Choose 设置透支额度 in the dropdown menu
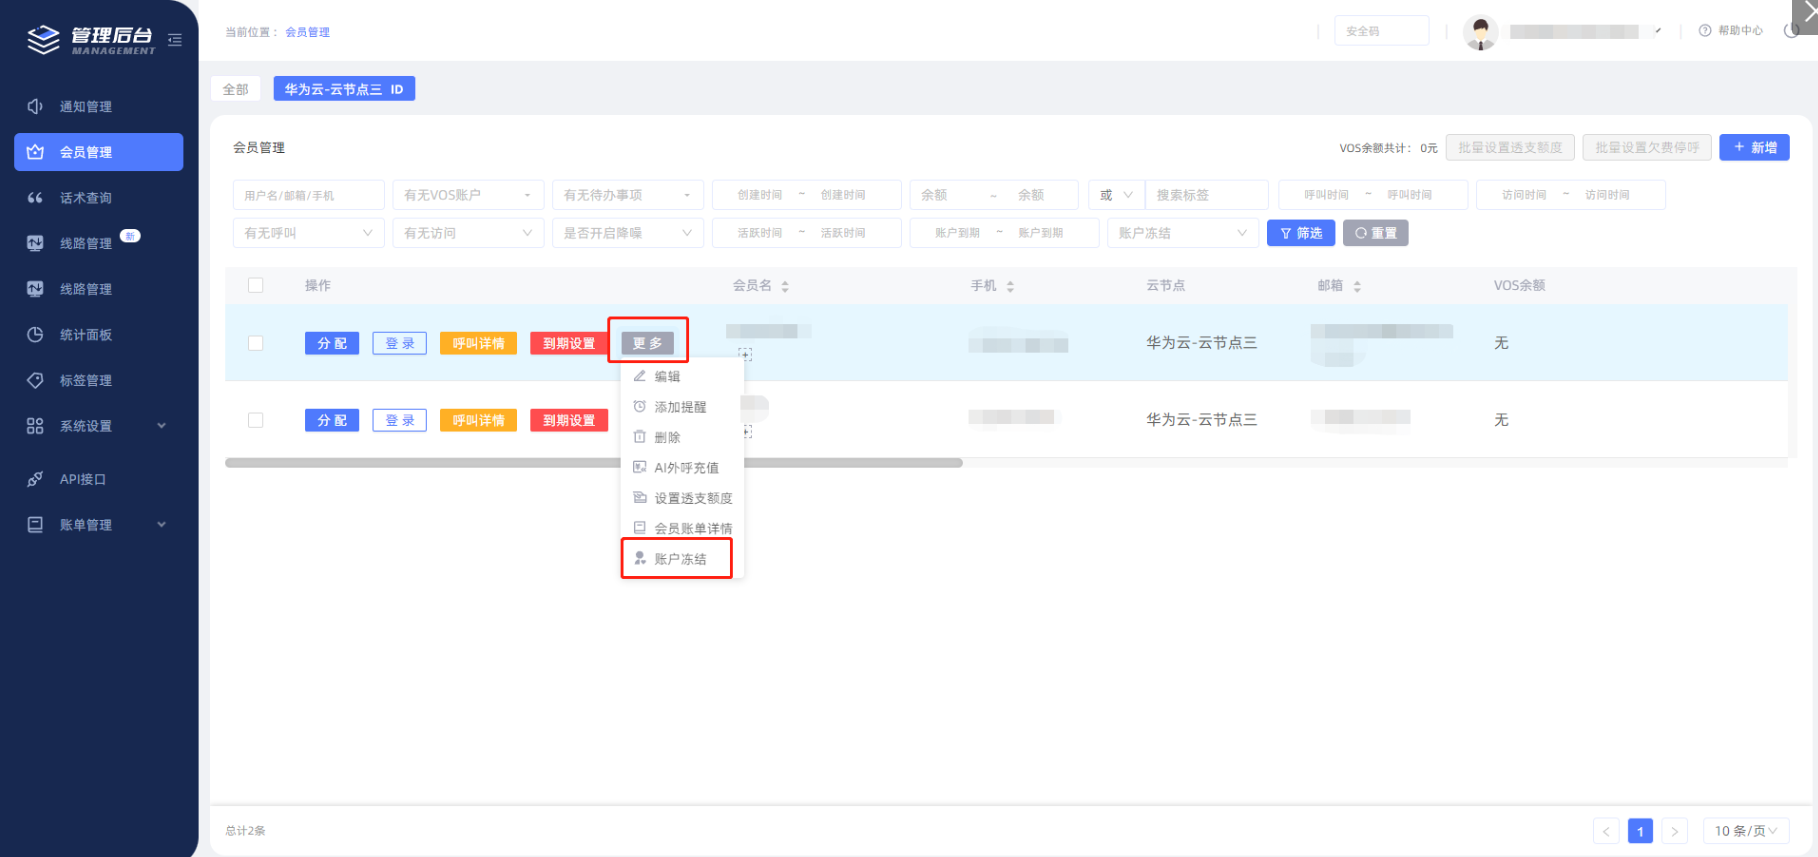1818x857 pixels. coord(692,498)
